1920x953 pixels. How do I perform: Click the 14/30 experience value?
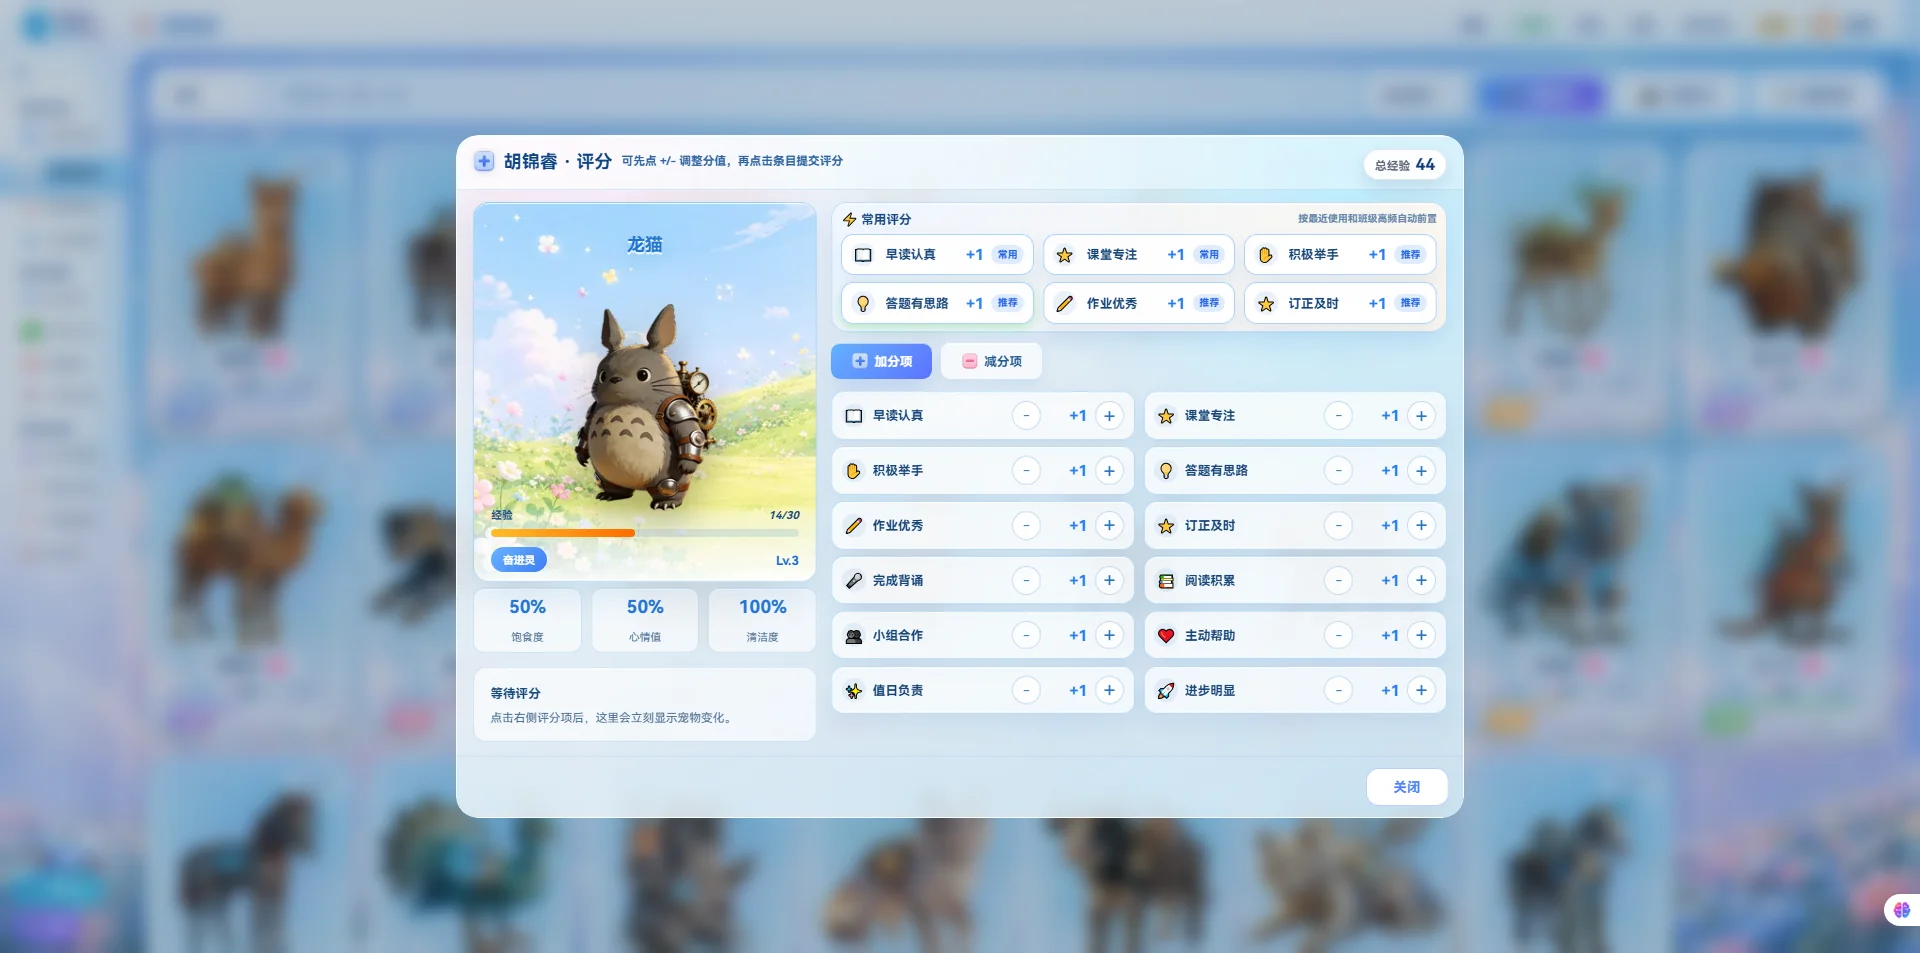click(784, 515)
